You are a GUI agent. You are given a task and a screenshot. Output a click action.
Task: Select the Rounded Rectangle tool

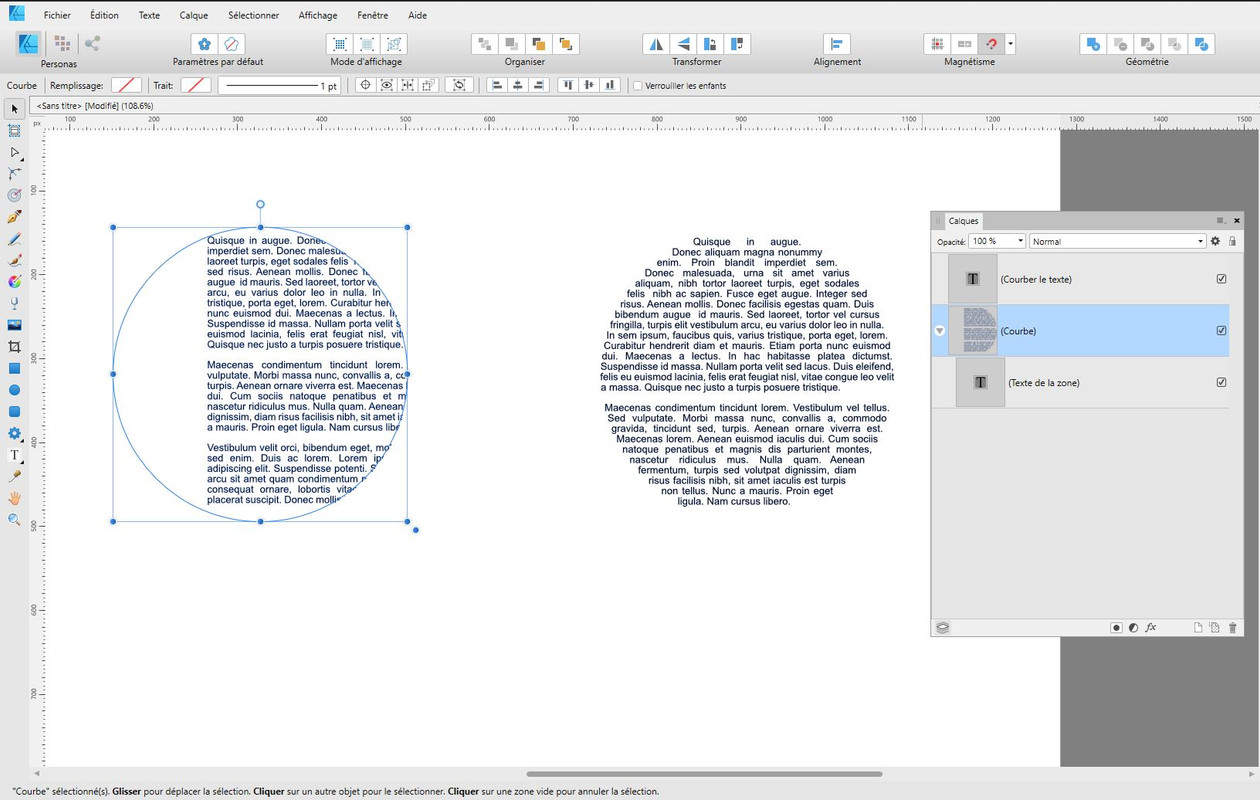coord(14,411)
